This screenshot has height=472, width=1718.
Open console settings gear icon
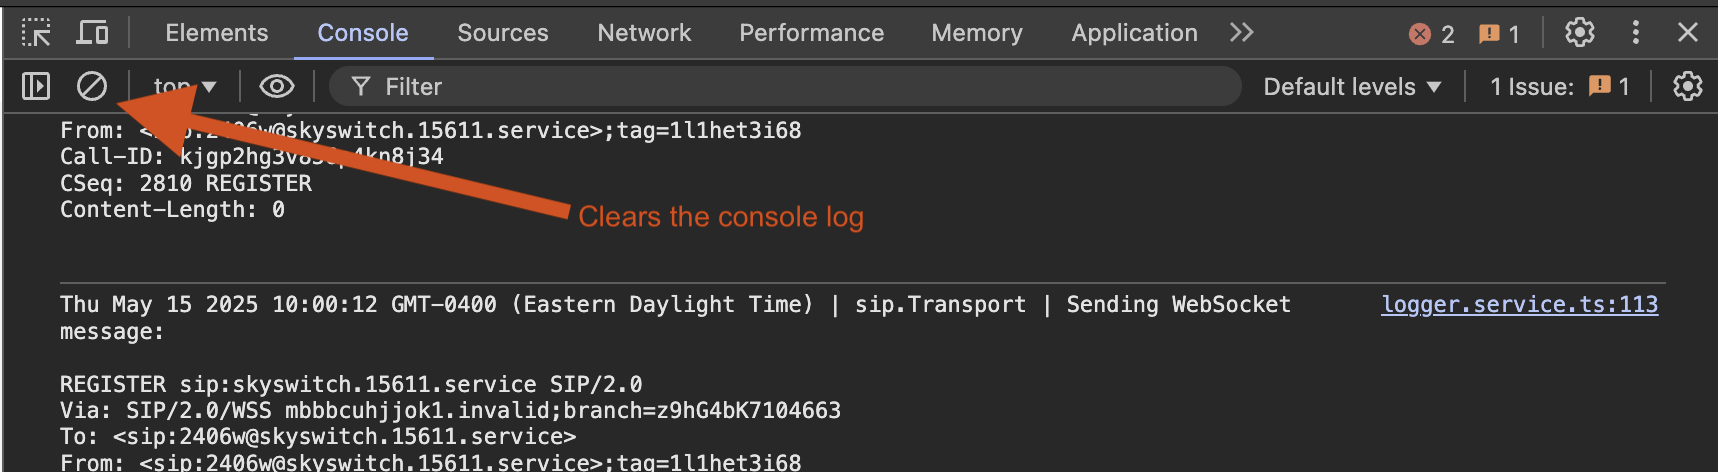click(1688, 87)
